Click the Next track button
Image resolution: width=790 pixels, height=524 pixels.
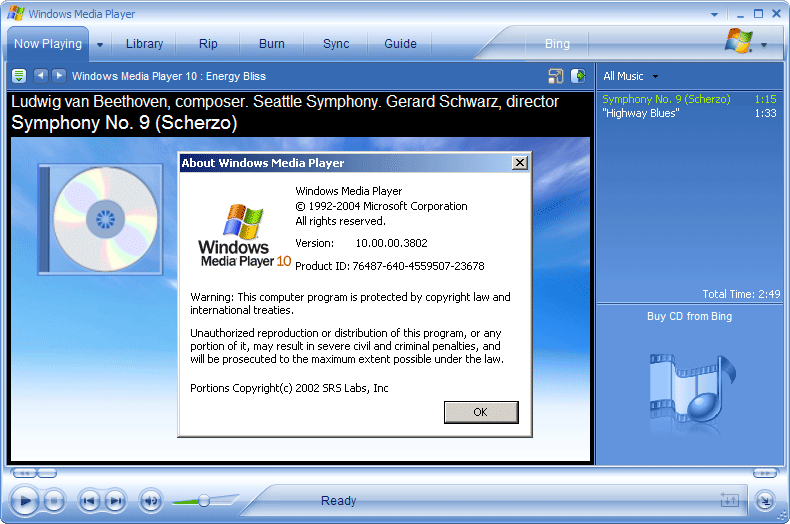pos(115,501)
